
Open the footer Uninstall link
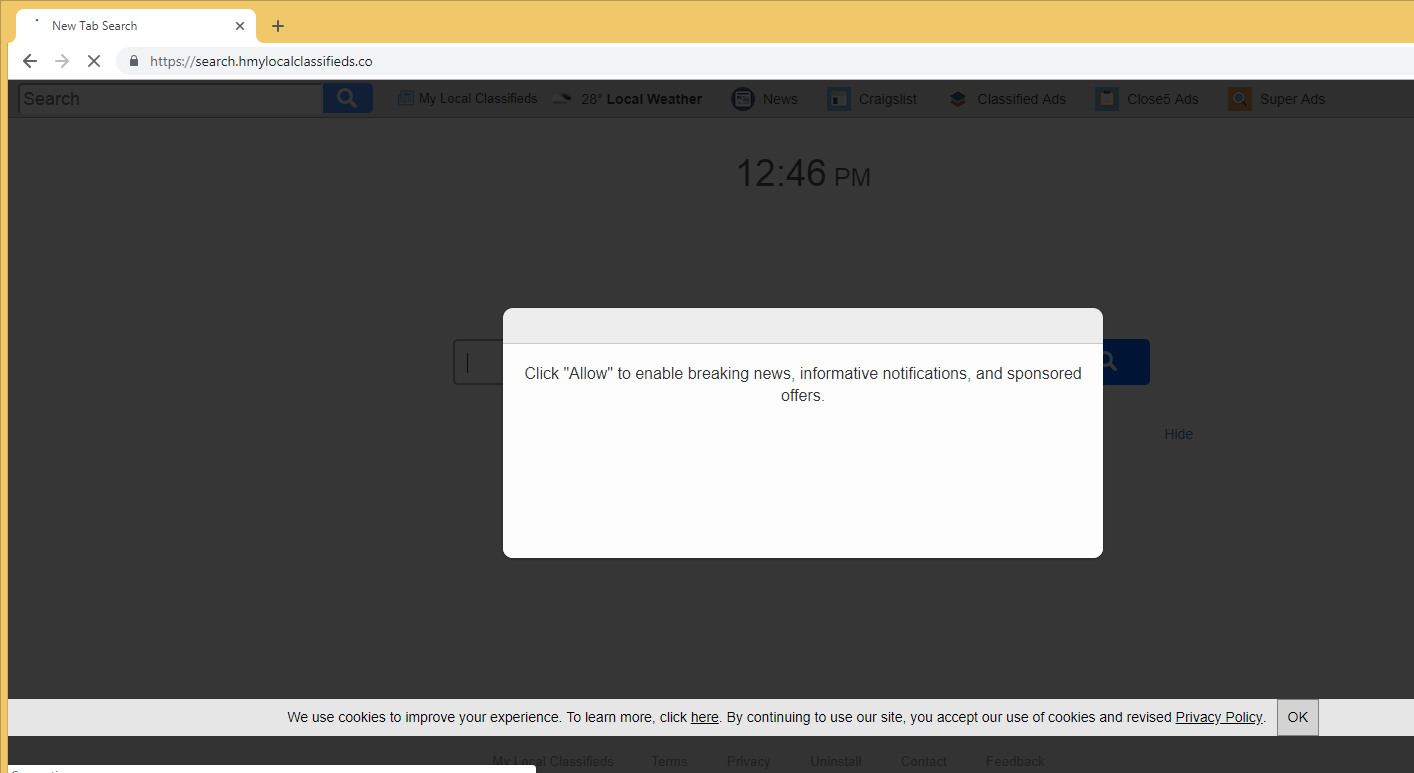(836, 762)
